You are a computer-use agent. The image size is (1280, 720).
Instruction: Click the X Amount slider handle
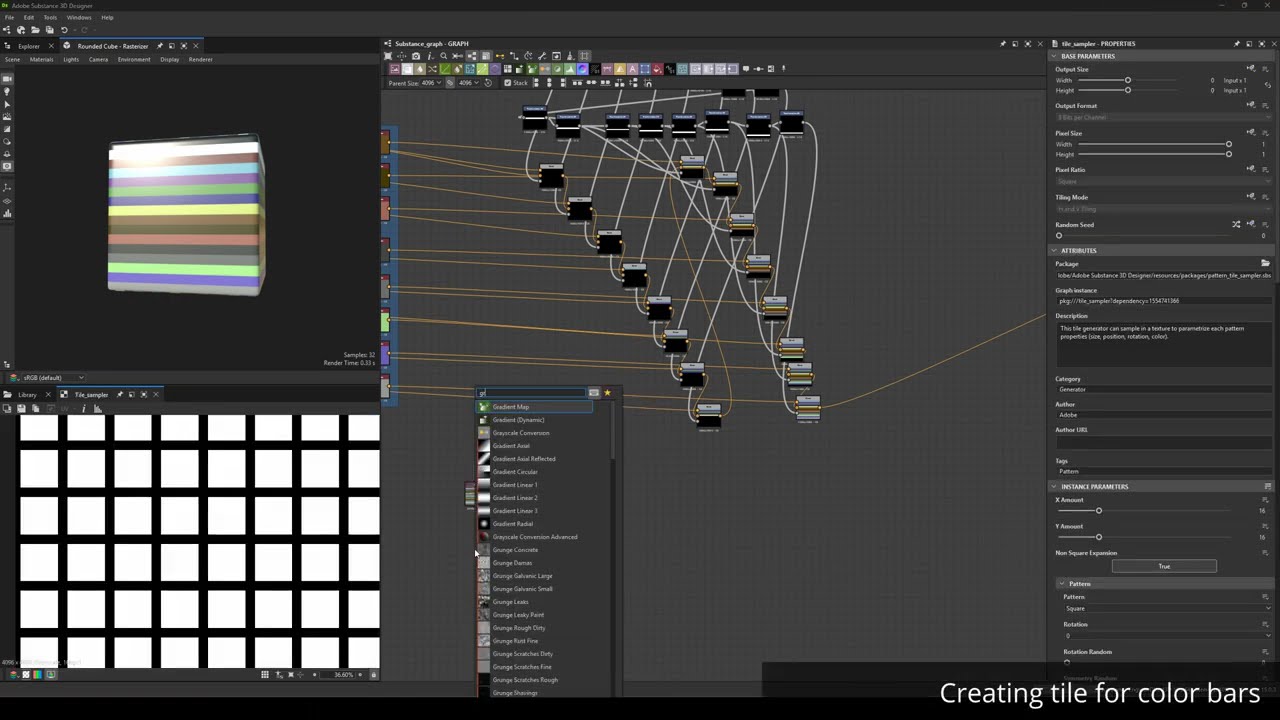tap(1099, 511)
